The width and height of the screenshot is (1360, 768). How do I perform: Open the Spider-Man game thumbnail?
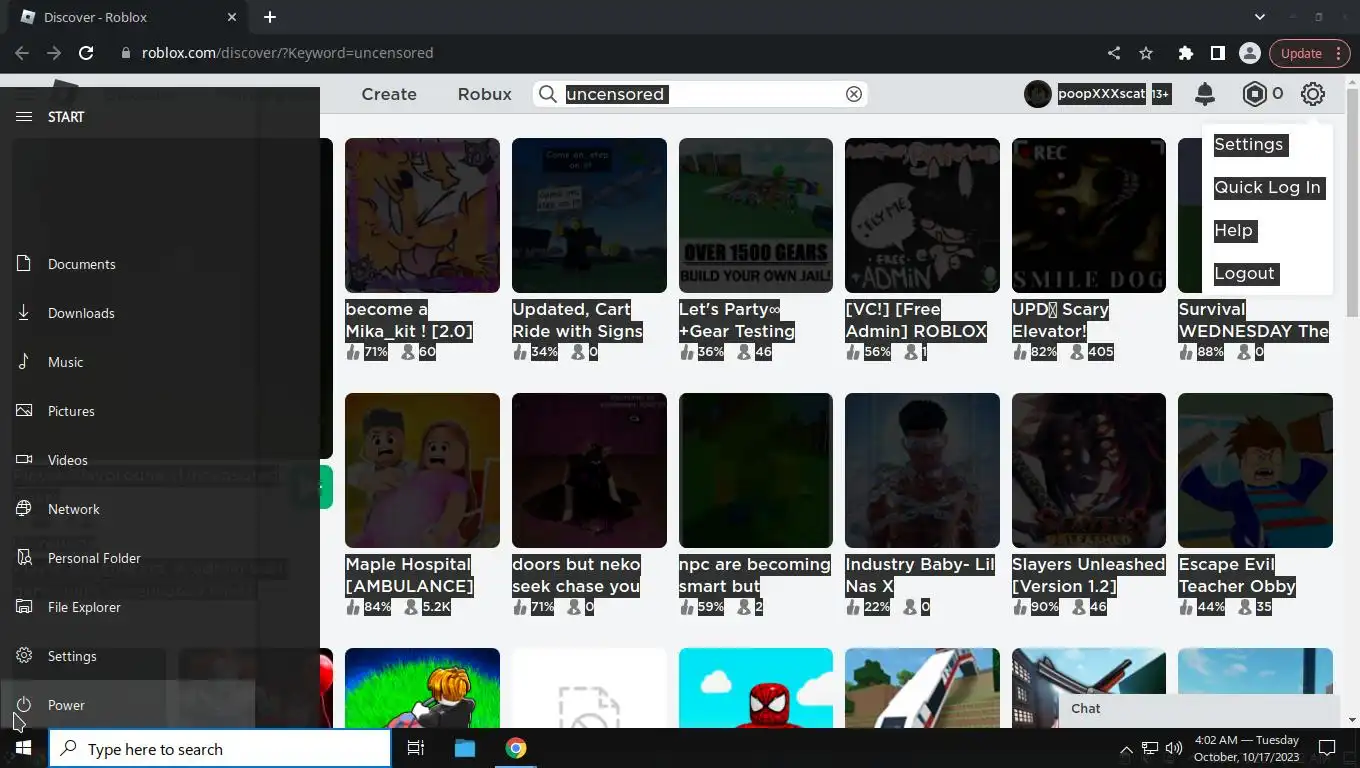click(755, 688)
